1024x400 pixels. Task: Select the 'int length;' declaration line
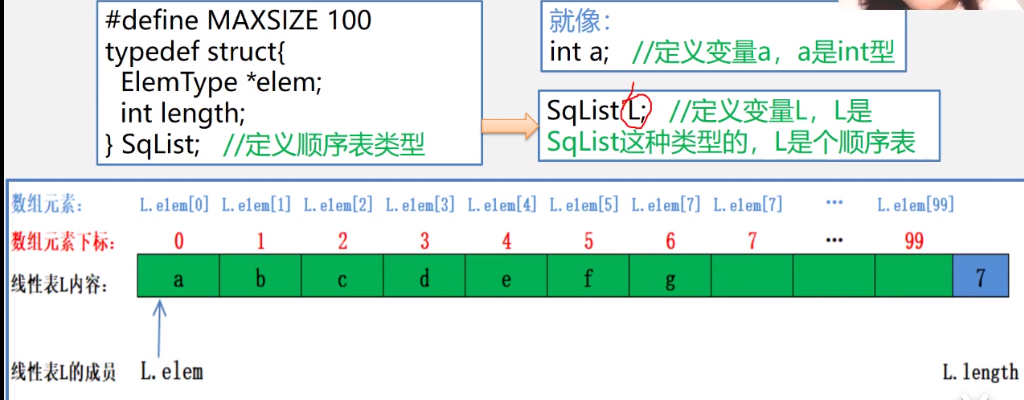tap(183, 114)
